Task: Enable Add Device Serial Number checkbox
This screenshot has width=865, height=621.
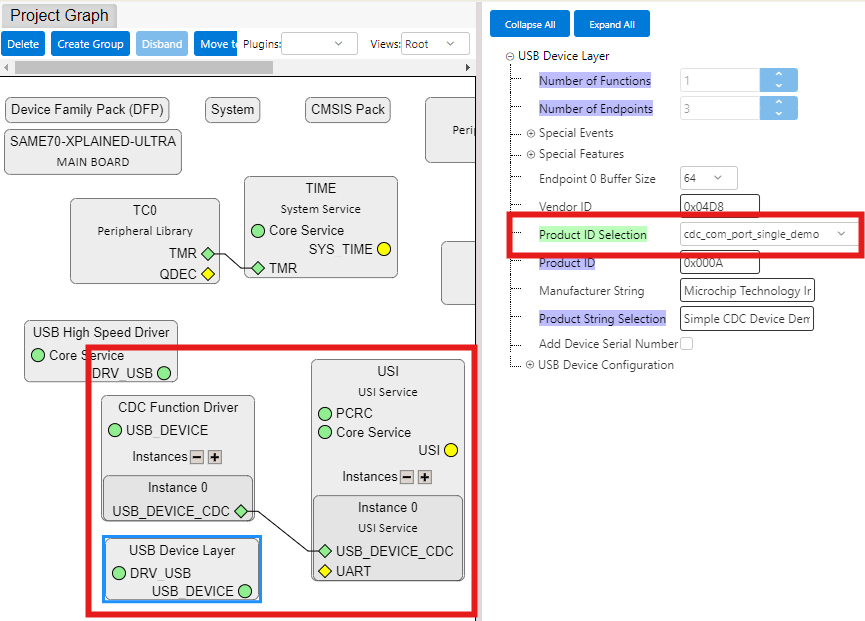Action: pyautogui.click(x=686, y=344)
